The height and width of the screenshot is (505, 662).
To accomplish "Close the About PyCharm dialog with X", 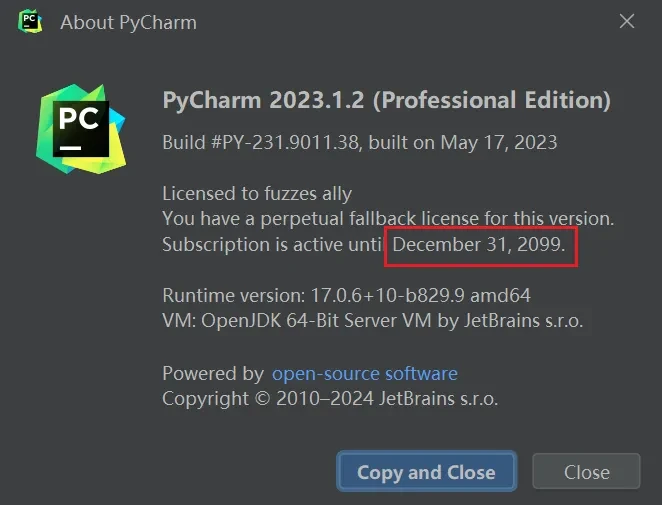I will 627,21.
